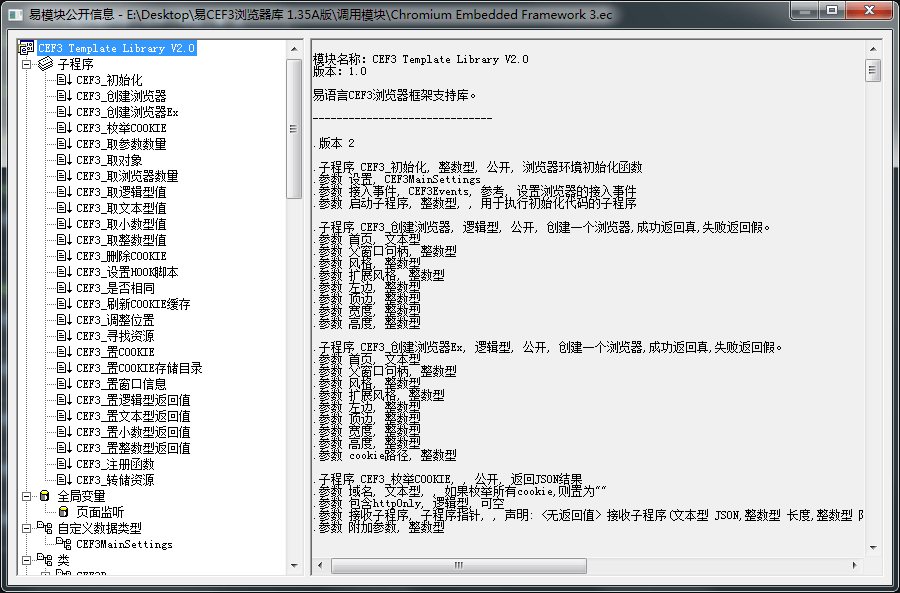Viewport: 900px width, 593px height.
Task: Click the text 易语言CEF3浏览器框架支持库。
Action: coord(394,95)
